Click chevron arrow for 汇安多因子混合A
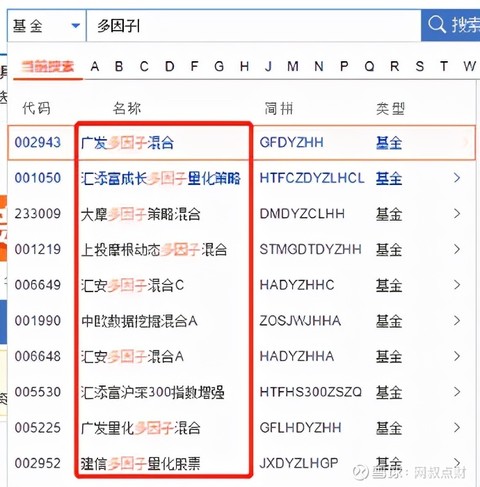This screenshot has height=487, width=480. coord(457,356)
